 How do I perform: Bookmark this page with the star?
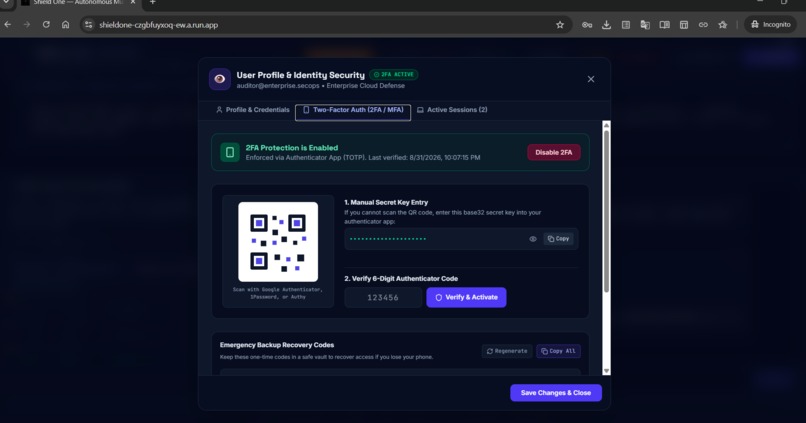[x=560, y=25]
